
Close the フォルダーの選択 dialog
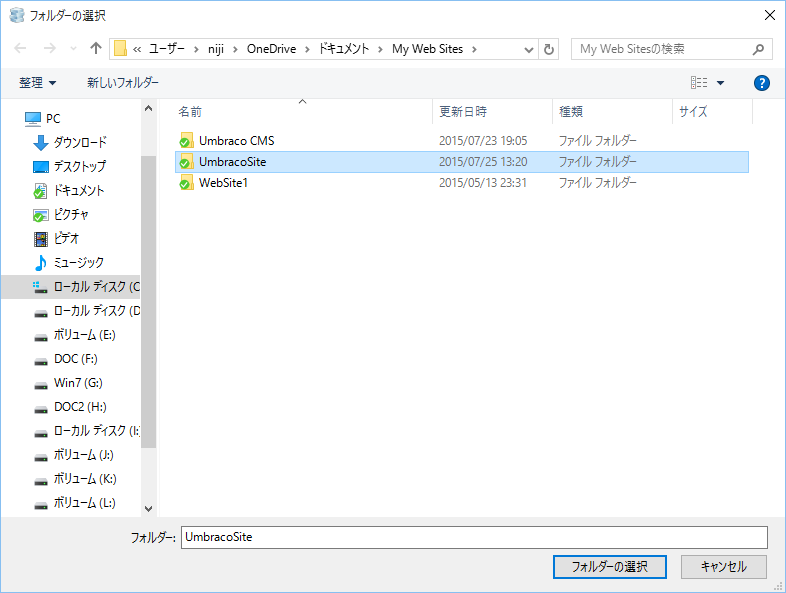770,16
